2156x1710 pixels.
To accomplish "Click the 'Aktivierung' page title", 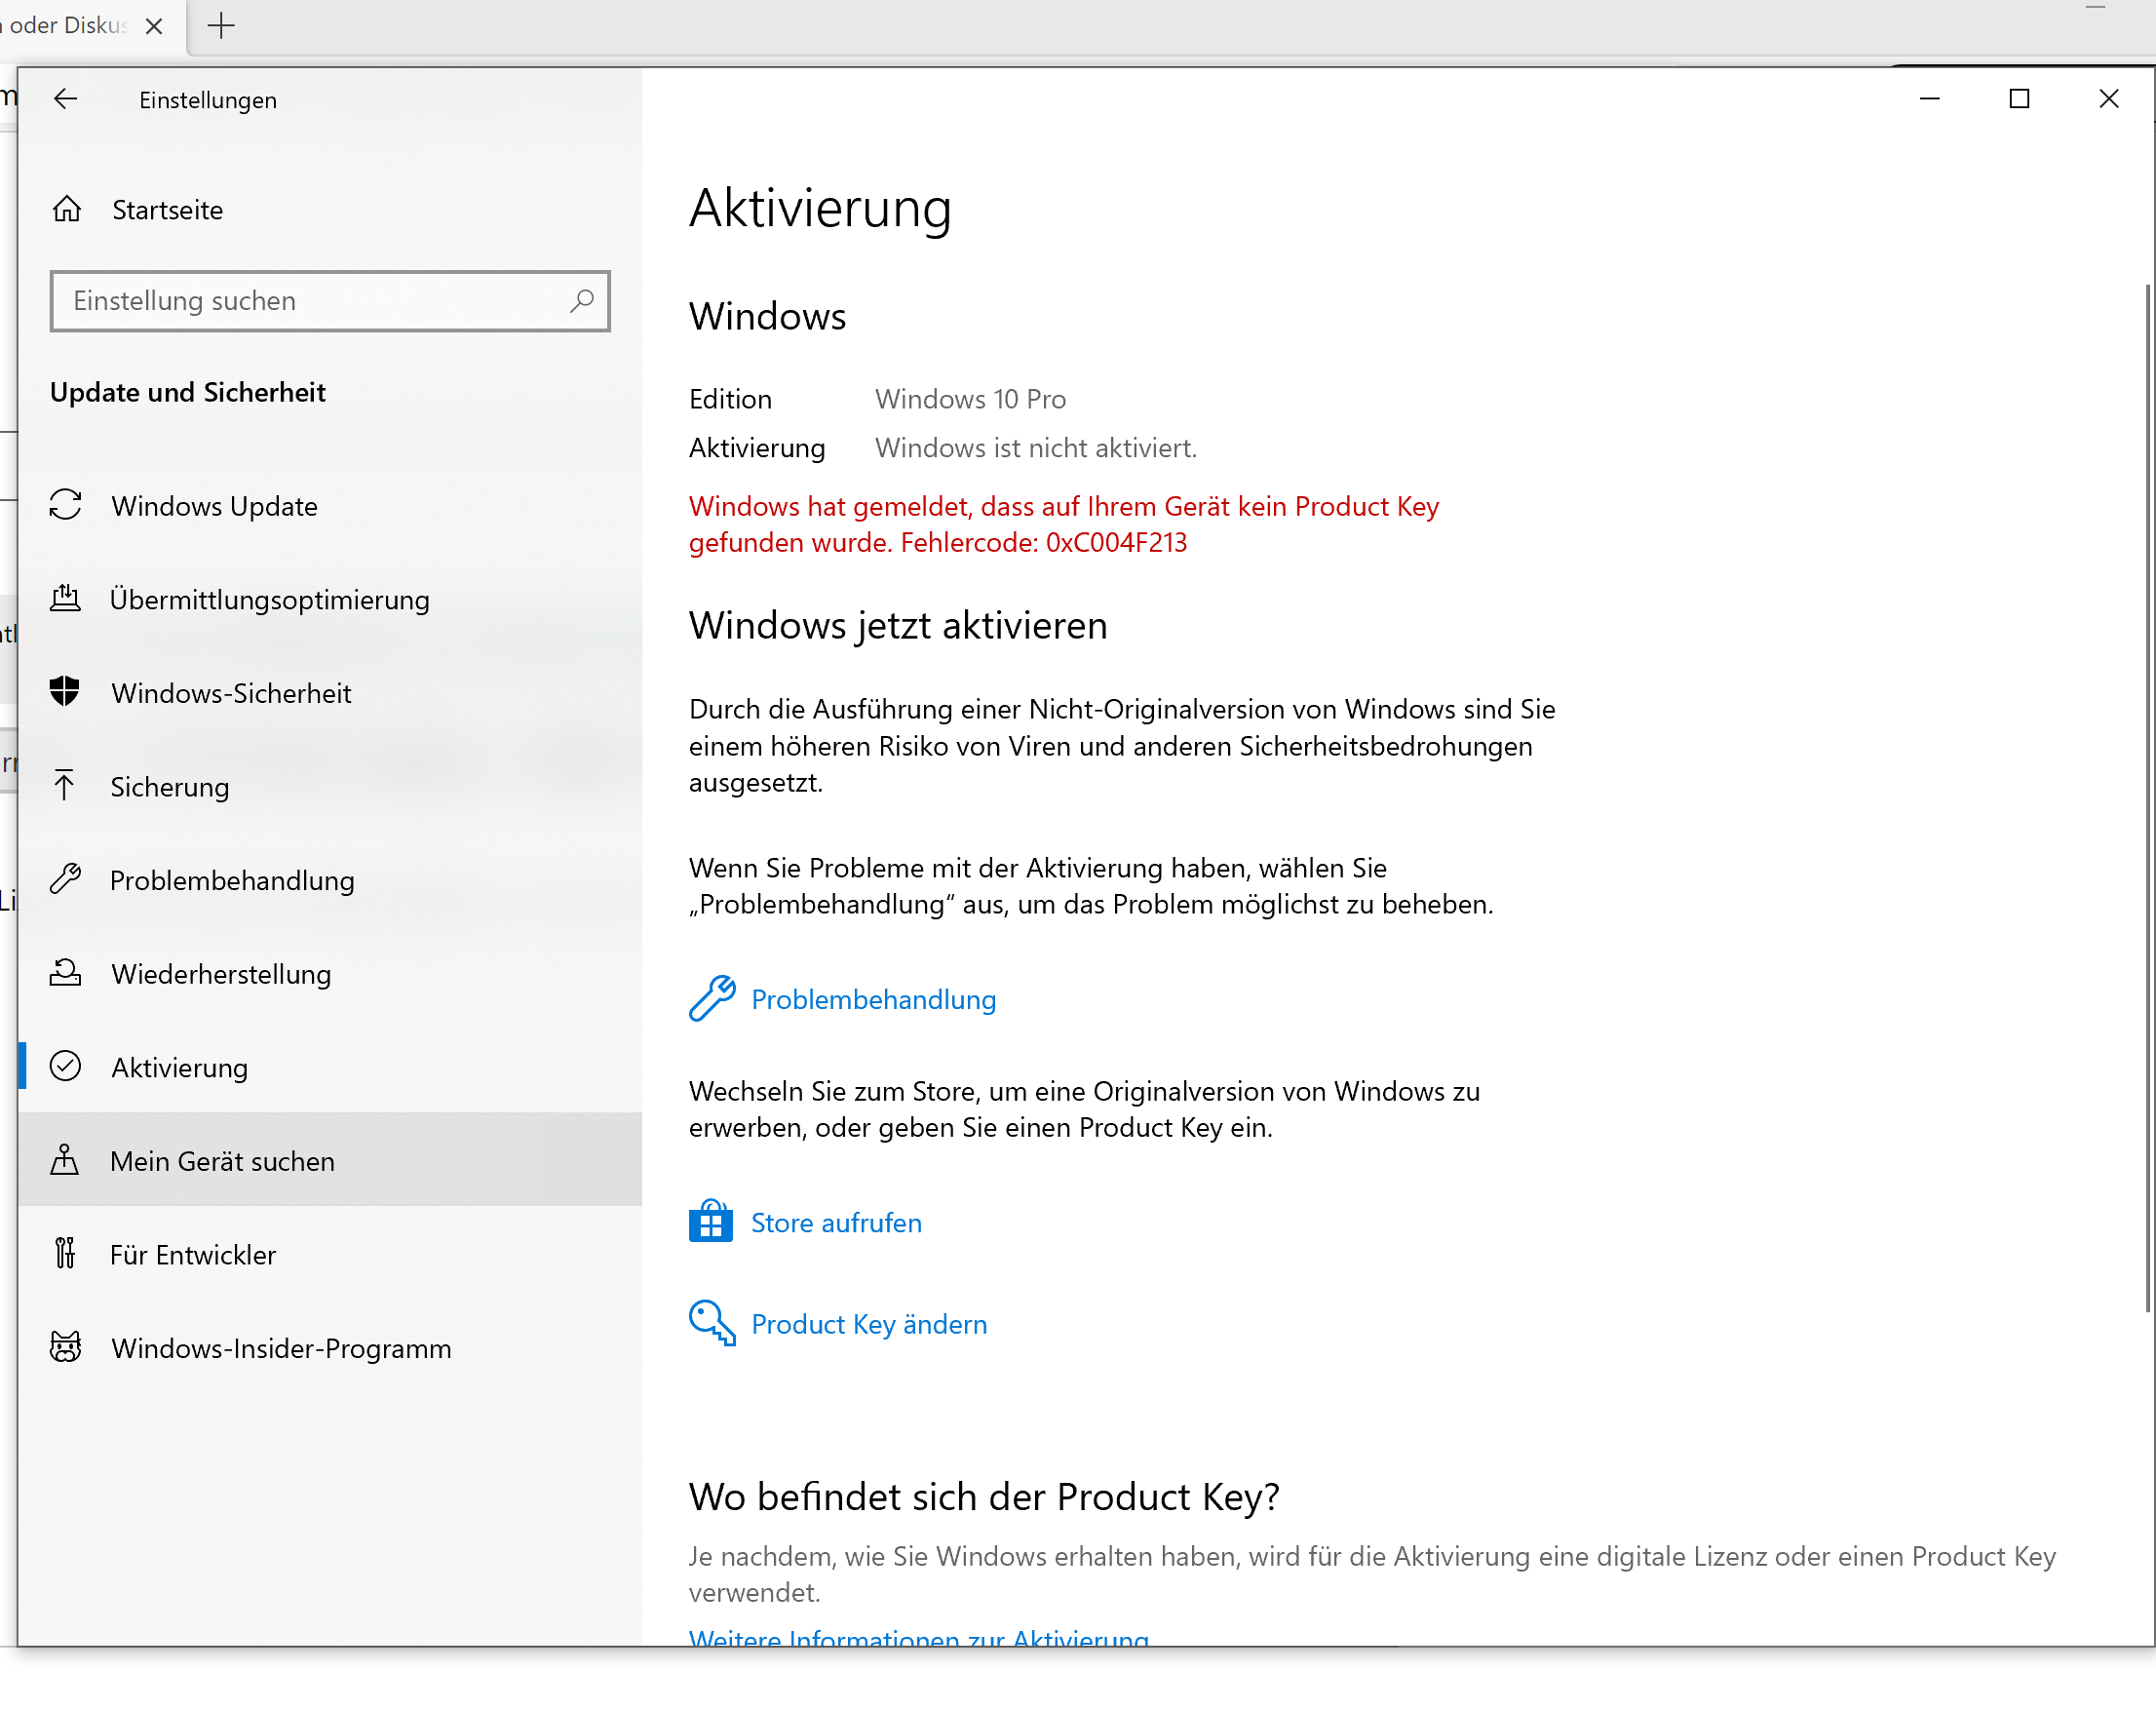I will point(820,208).
